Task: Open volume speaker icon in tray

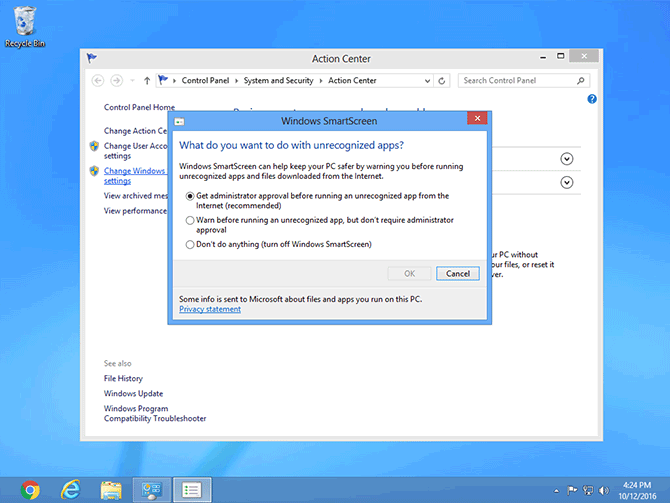Action: pyautogui.click(x=603, y=491)
